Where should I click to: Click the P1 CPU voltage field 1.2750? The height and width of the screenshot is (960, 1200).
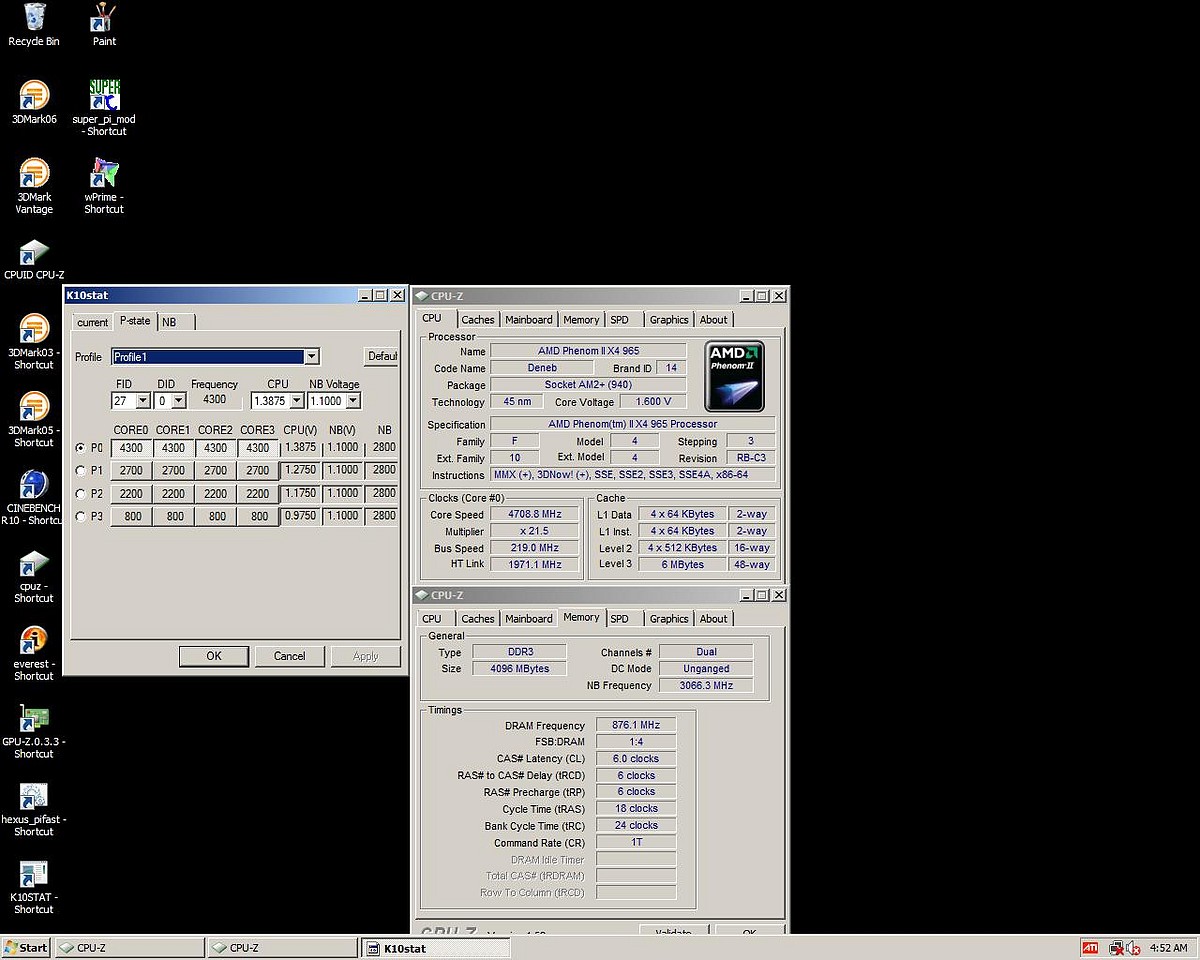(x=300, y=470)
